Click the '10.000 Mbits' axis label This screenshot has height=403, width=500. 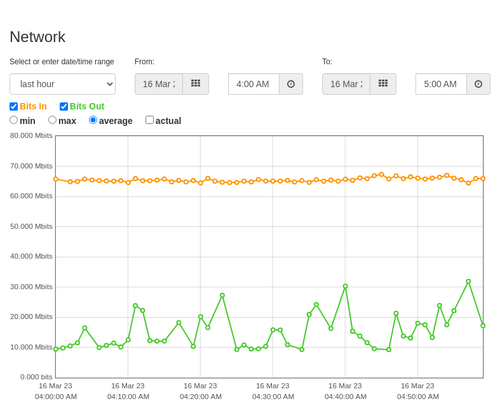coord(31,347)
